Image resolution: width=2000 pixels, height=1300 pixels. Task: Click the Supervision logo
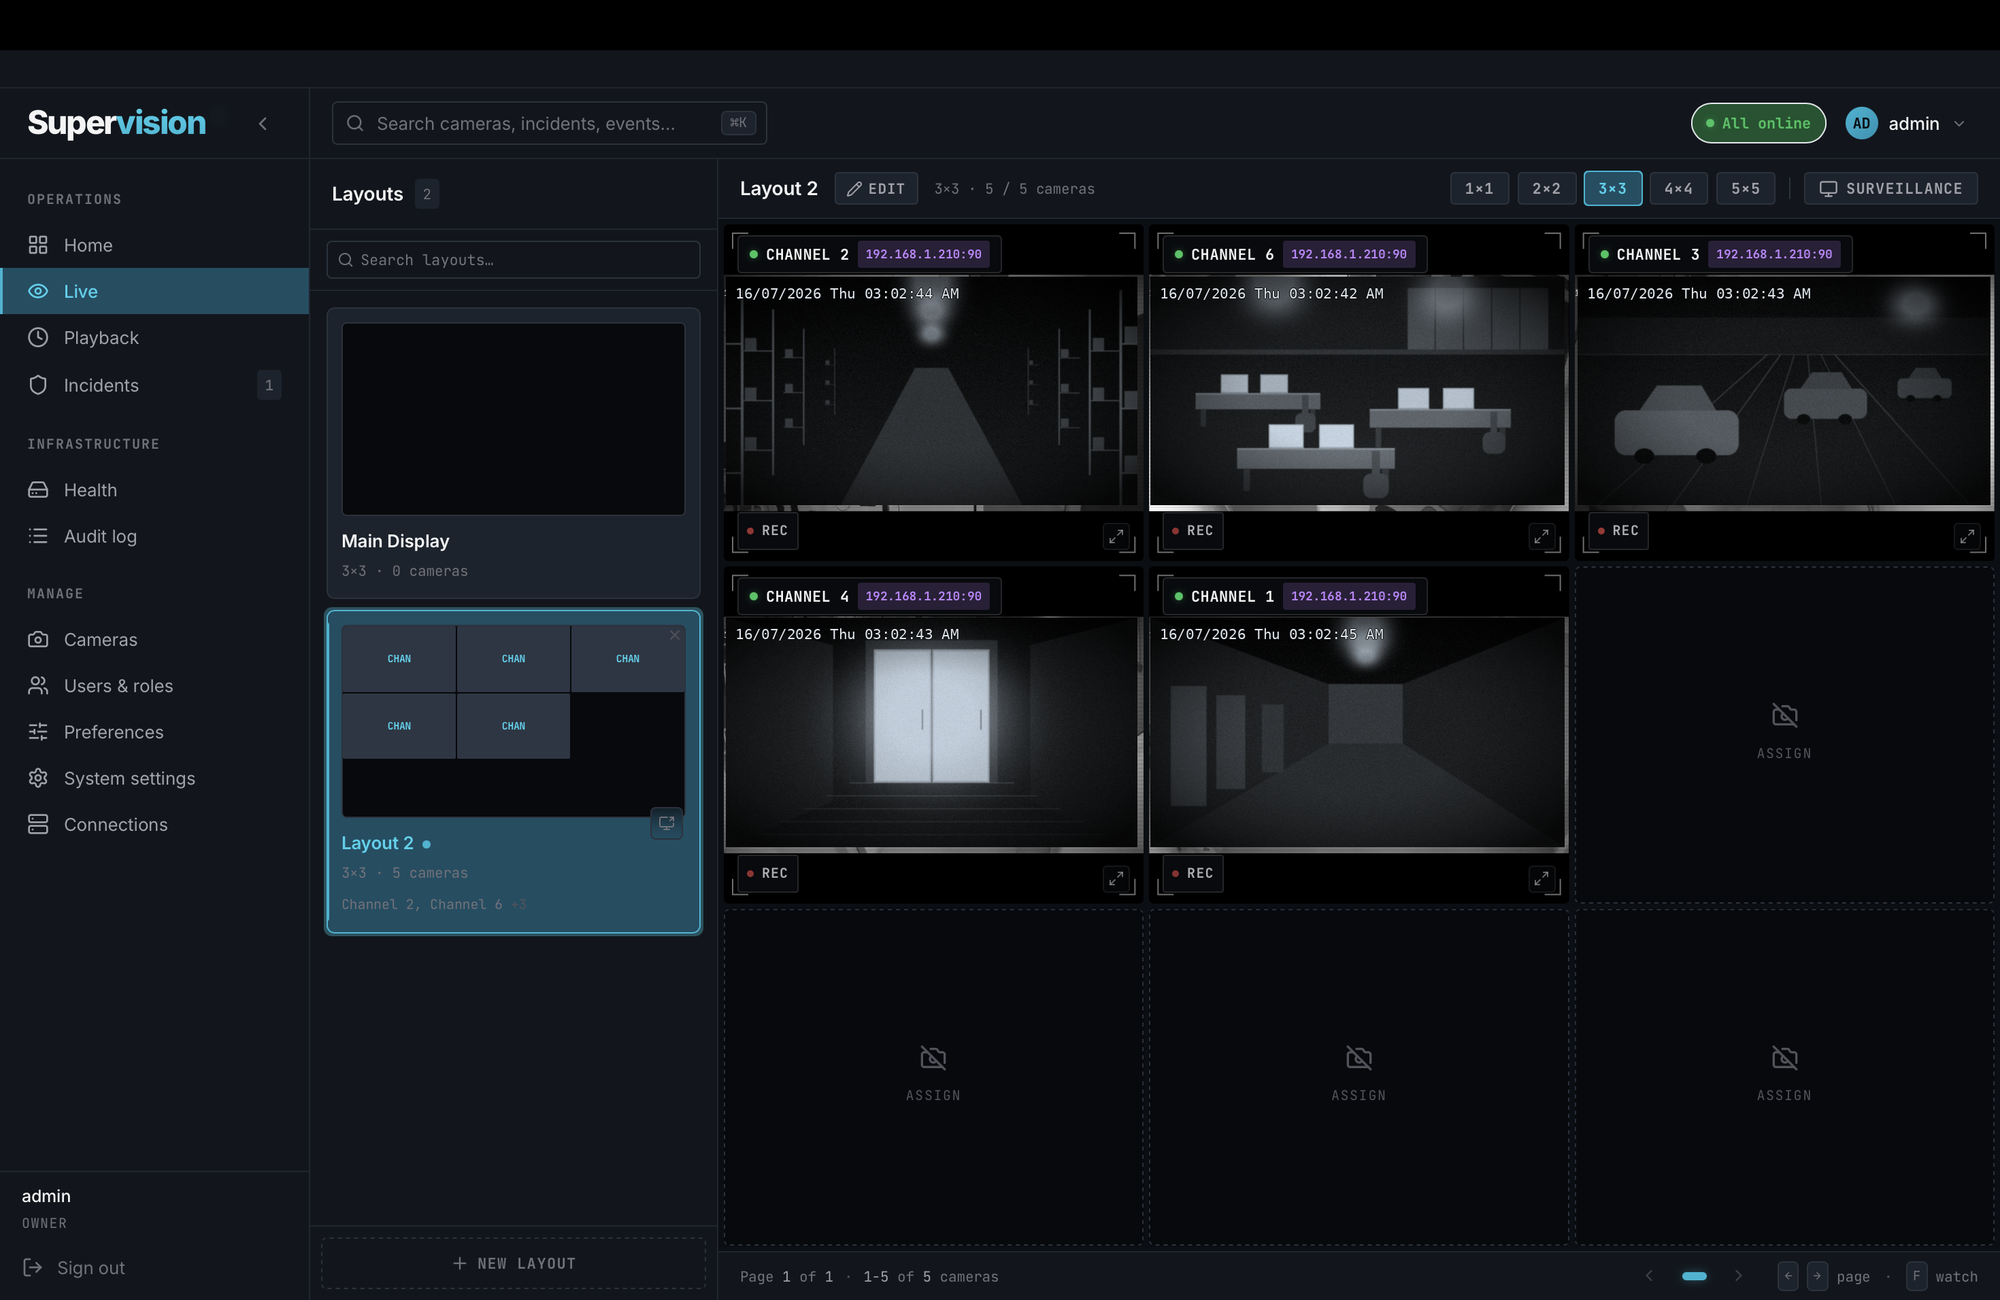coord(117,123)
